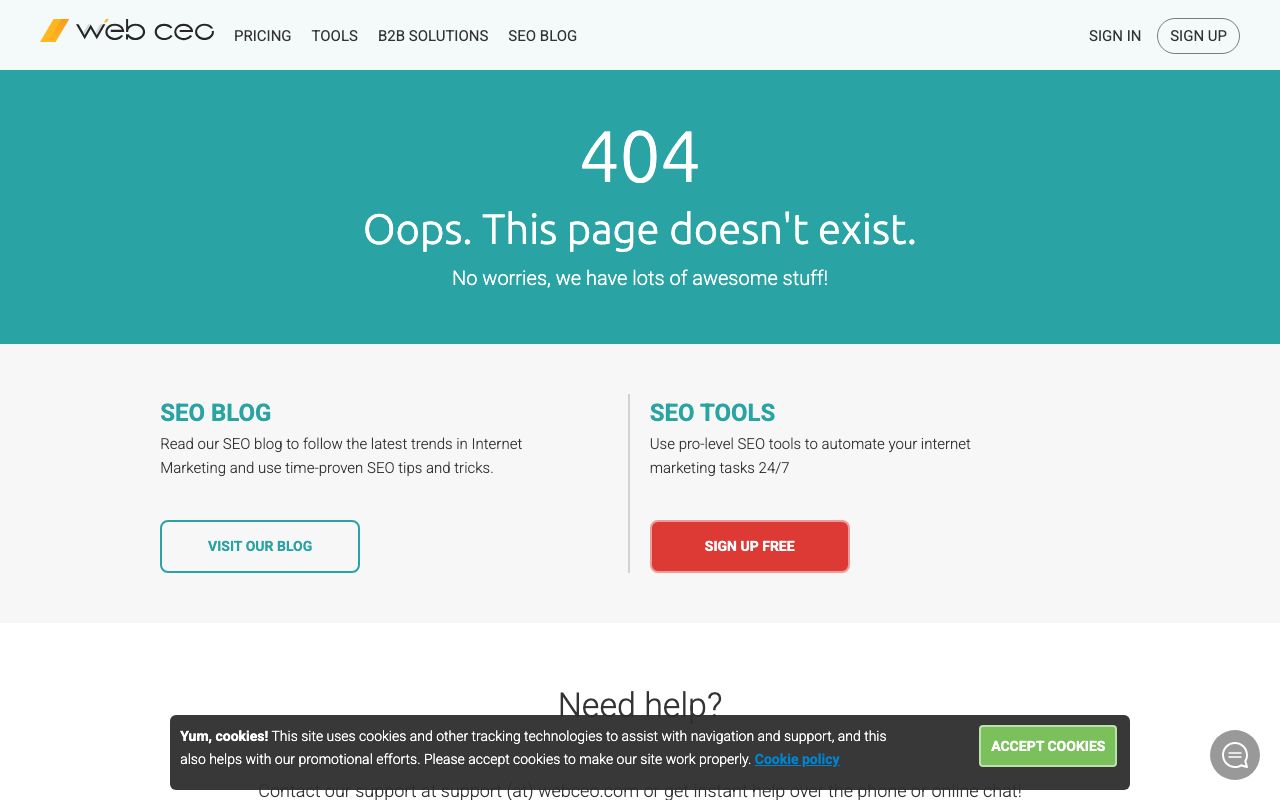Click the SEO BLOG section heading
Screen dimensions: 1280x800
216,413
